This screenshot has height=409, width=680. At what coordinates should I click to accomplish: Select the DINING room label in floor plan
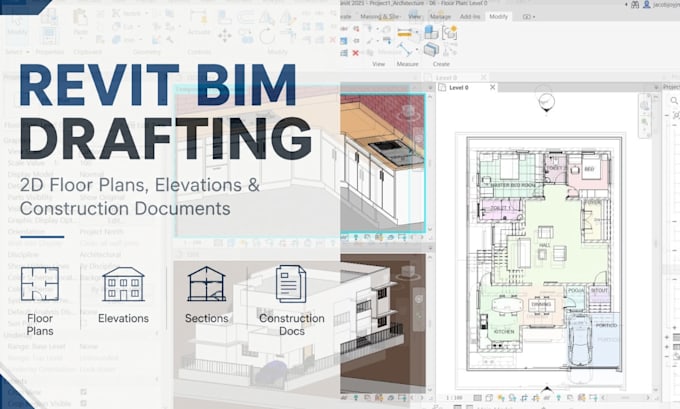click(542, 304)
